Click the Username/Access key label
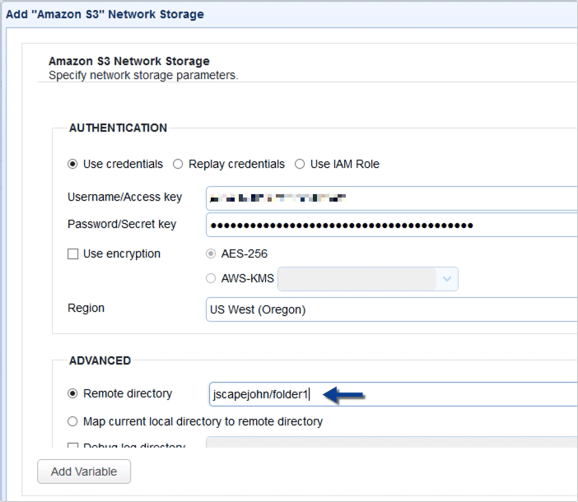The width and height of the screenshot is (578, 502). [x=125, y=197]
